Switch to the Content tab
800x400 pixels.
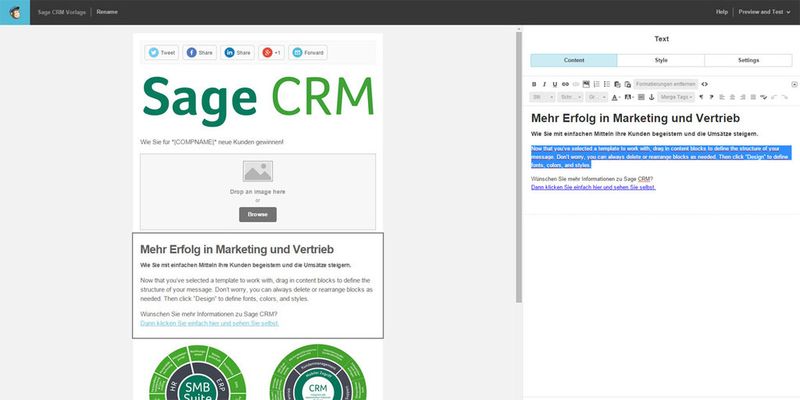574,60
